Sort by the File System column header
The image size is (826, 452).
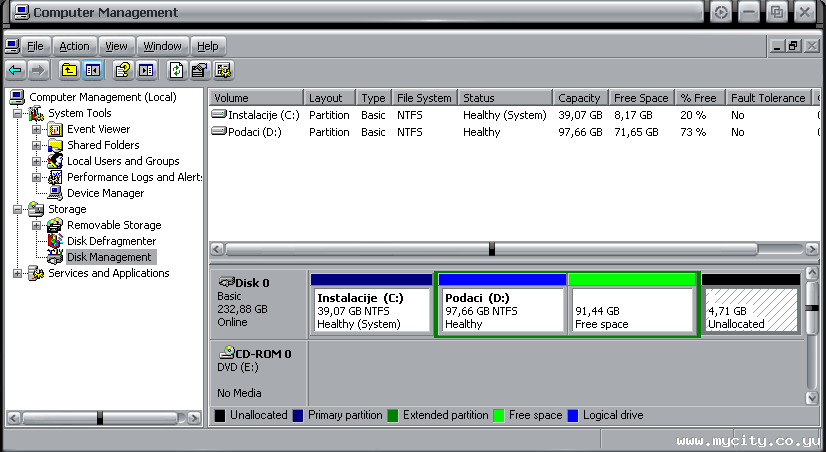click(425, 98)
